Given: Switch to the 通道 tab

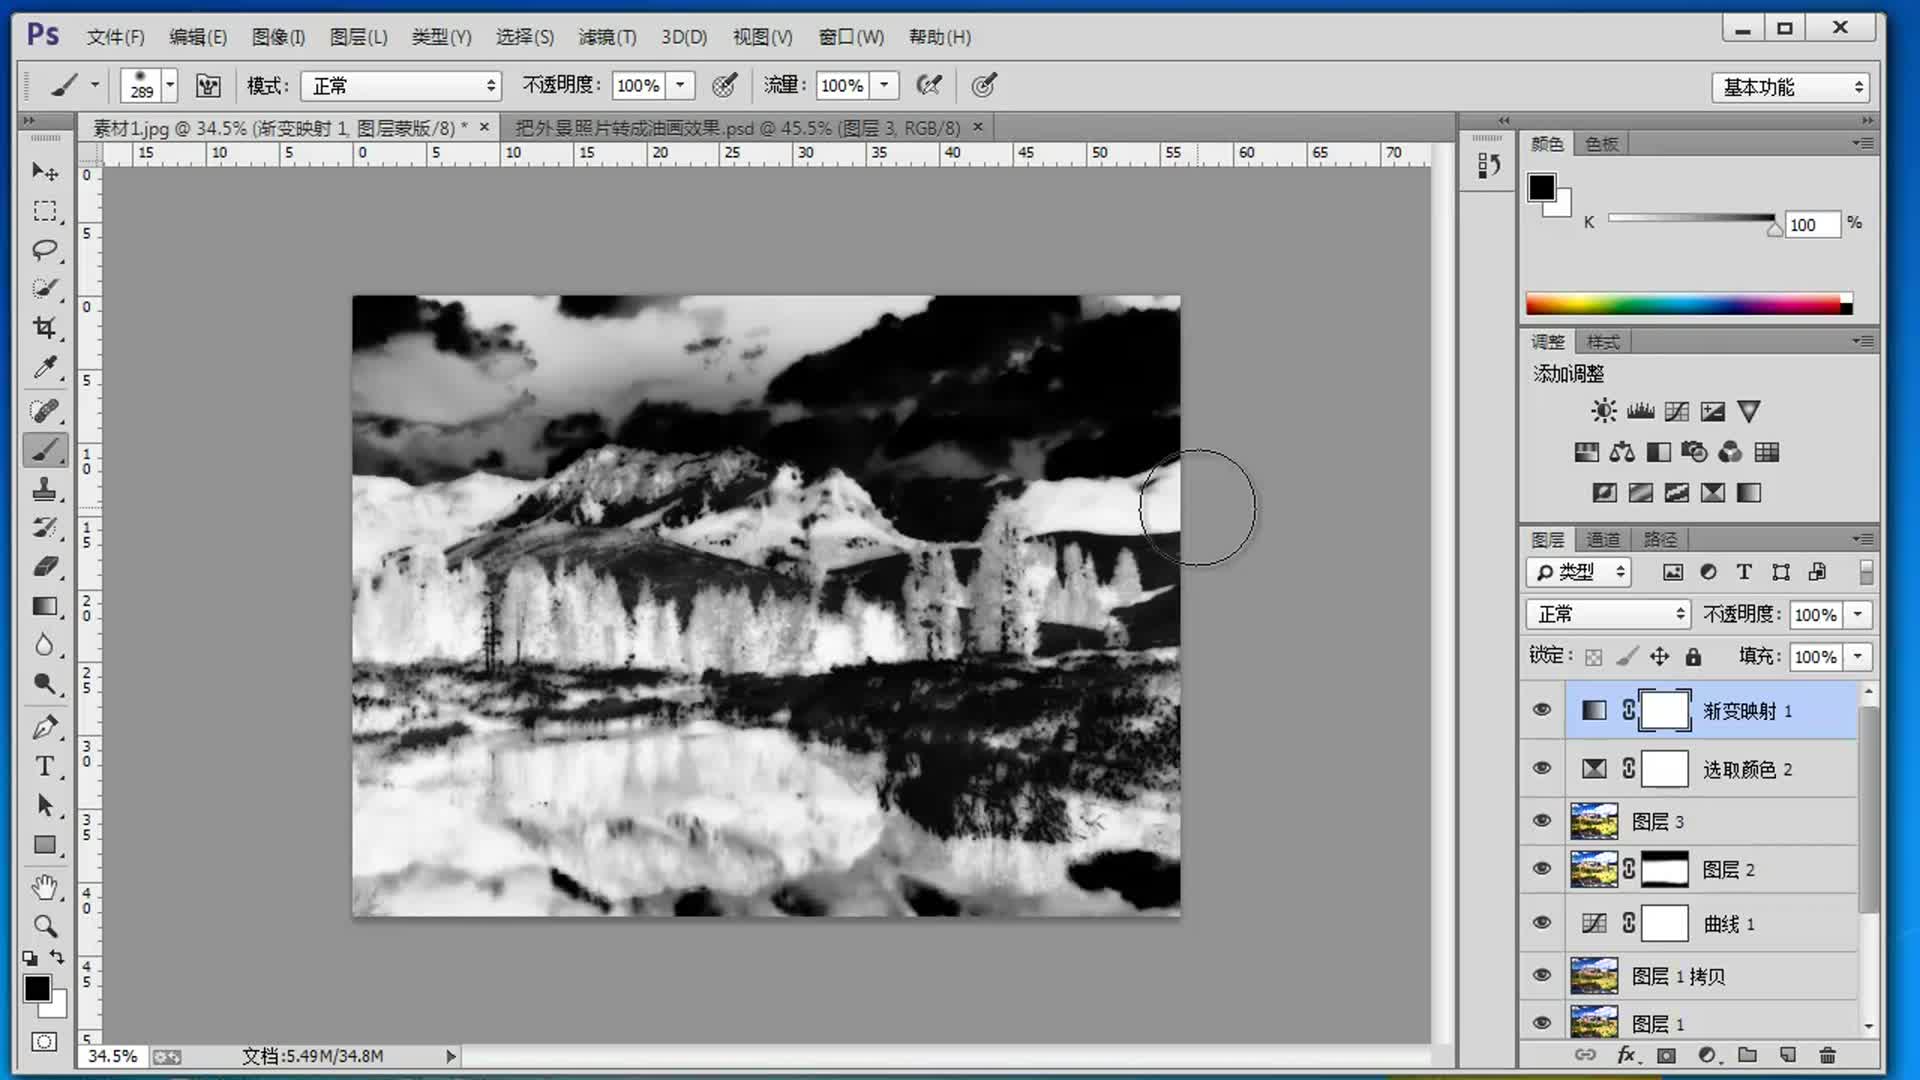Looking at the screenshot, I should click(1603, 540).
